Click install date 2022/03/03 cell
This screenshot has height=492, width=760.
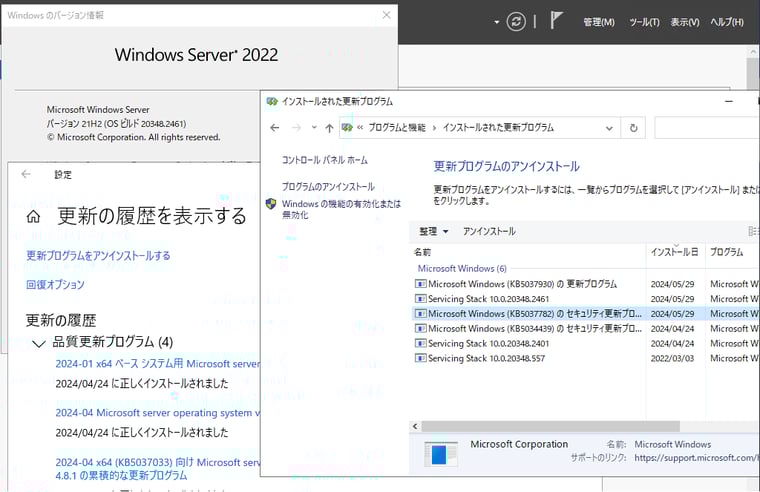point(672,359)
